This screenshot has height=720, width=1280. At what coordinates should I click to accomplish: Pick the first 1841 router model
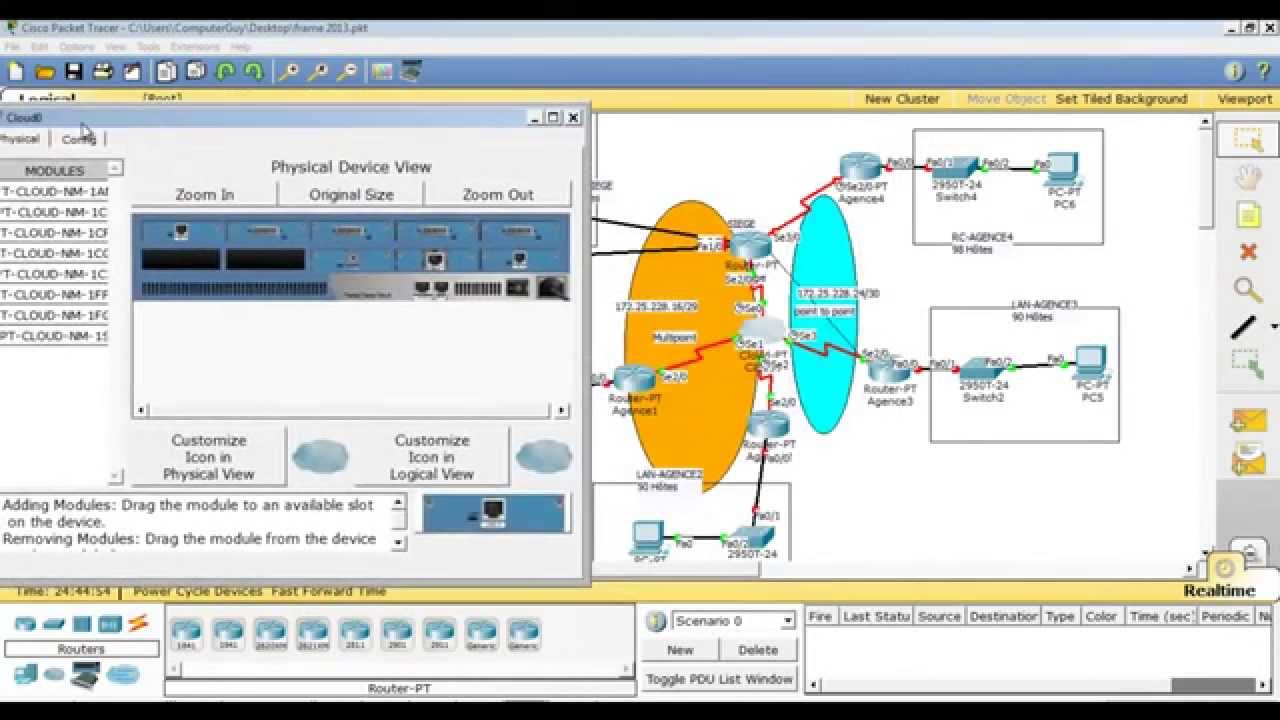tap(187, 634)
